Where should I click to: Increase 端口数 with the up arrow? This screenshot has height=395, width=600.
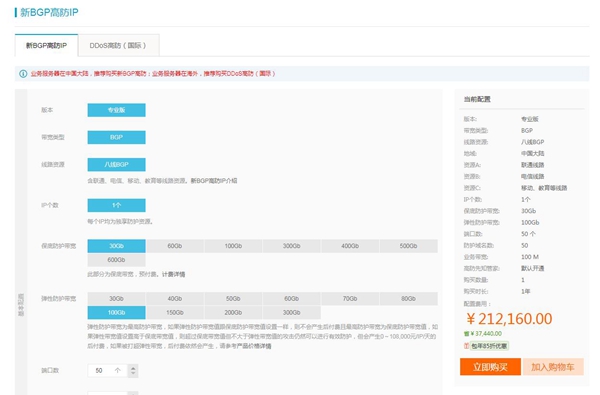133,368
